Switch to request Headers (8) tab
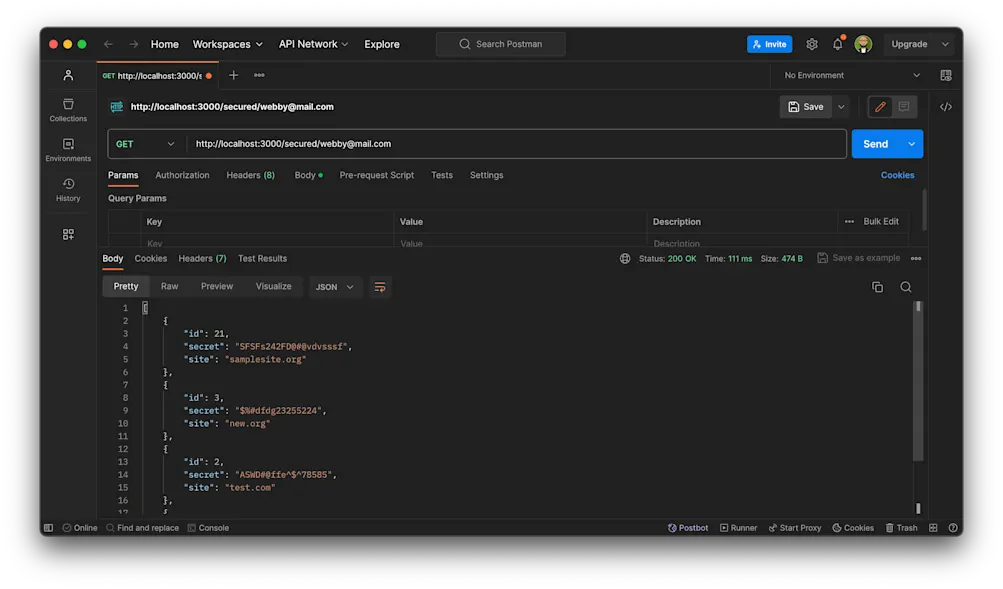 click(250, 175)
